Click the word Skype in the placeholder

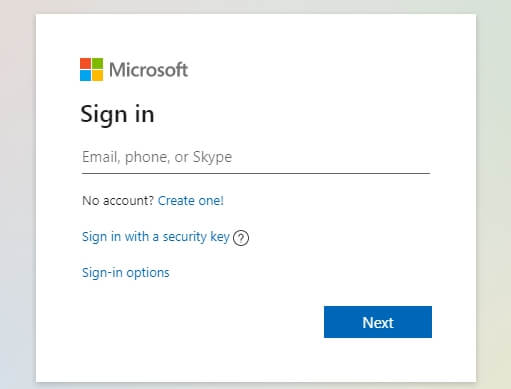212,157
